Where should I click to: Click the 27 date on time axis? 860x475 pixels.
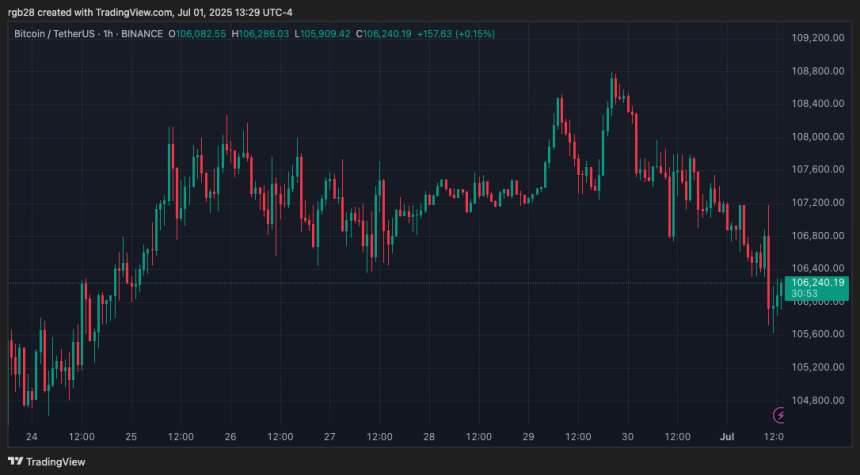329,437
